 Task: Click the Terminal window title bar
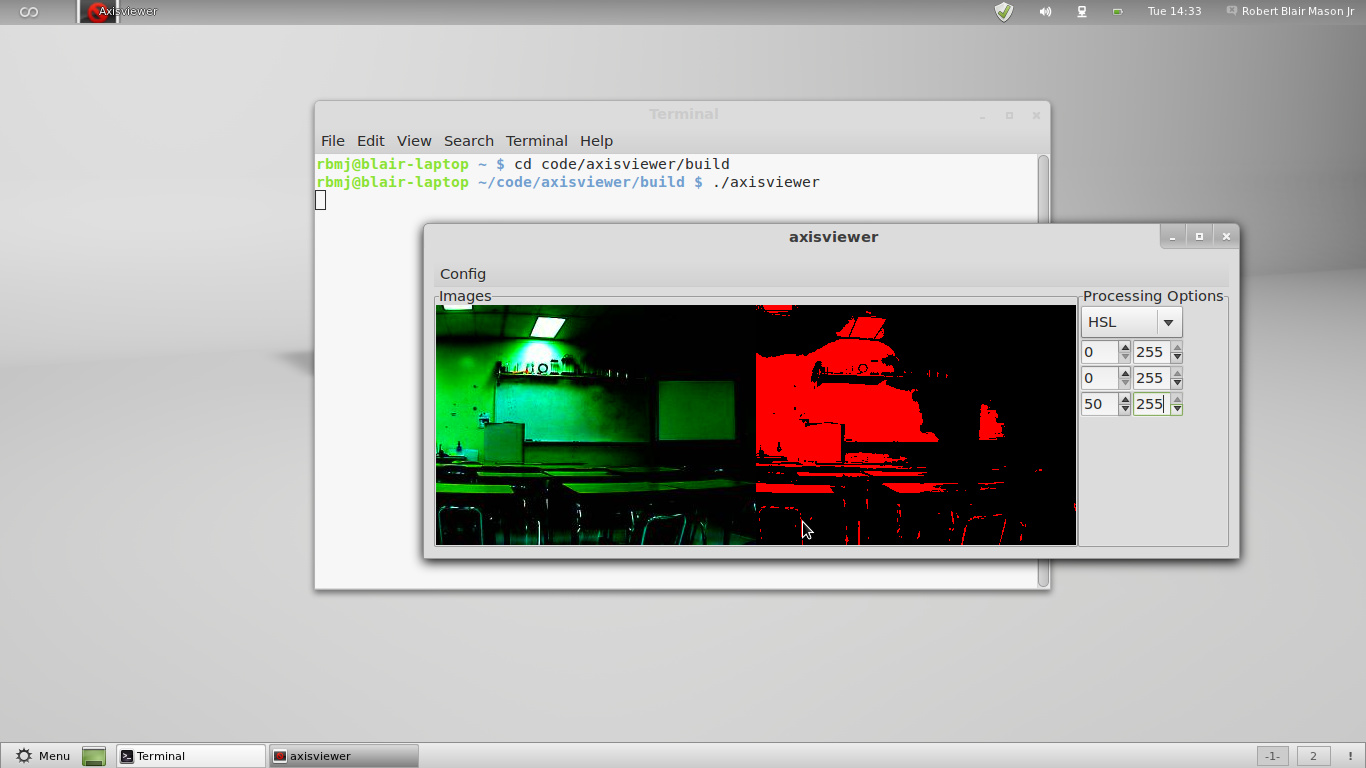[x=683, y=114]
